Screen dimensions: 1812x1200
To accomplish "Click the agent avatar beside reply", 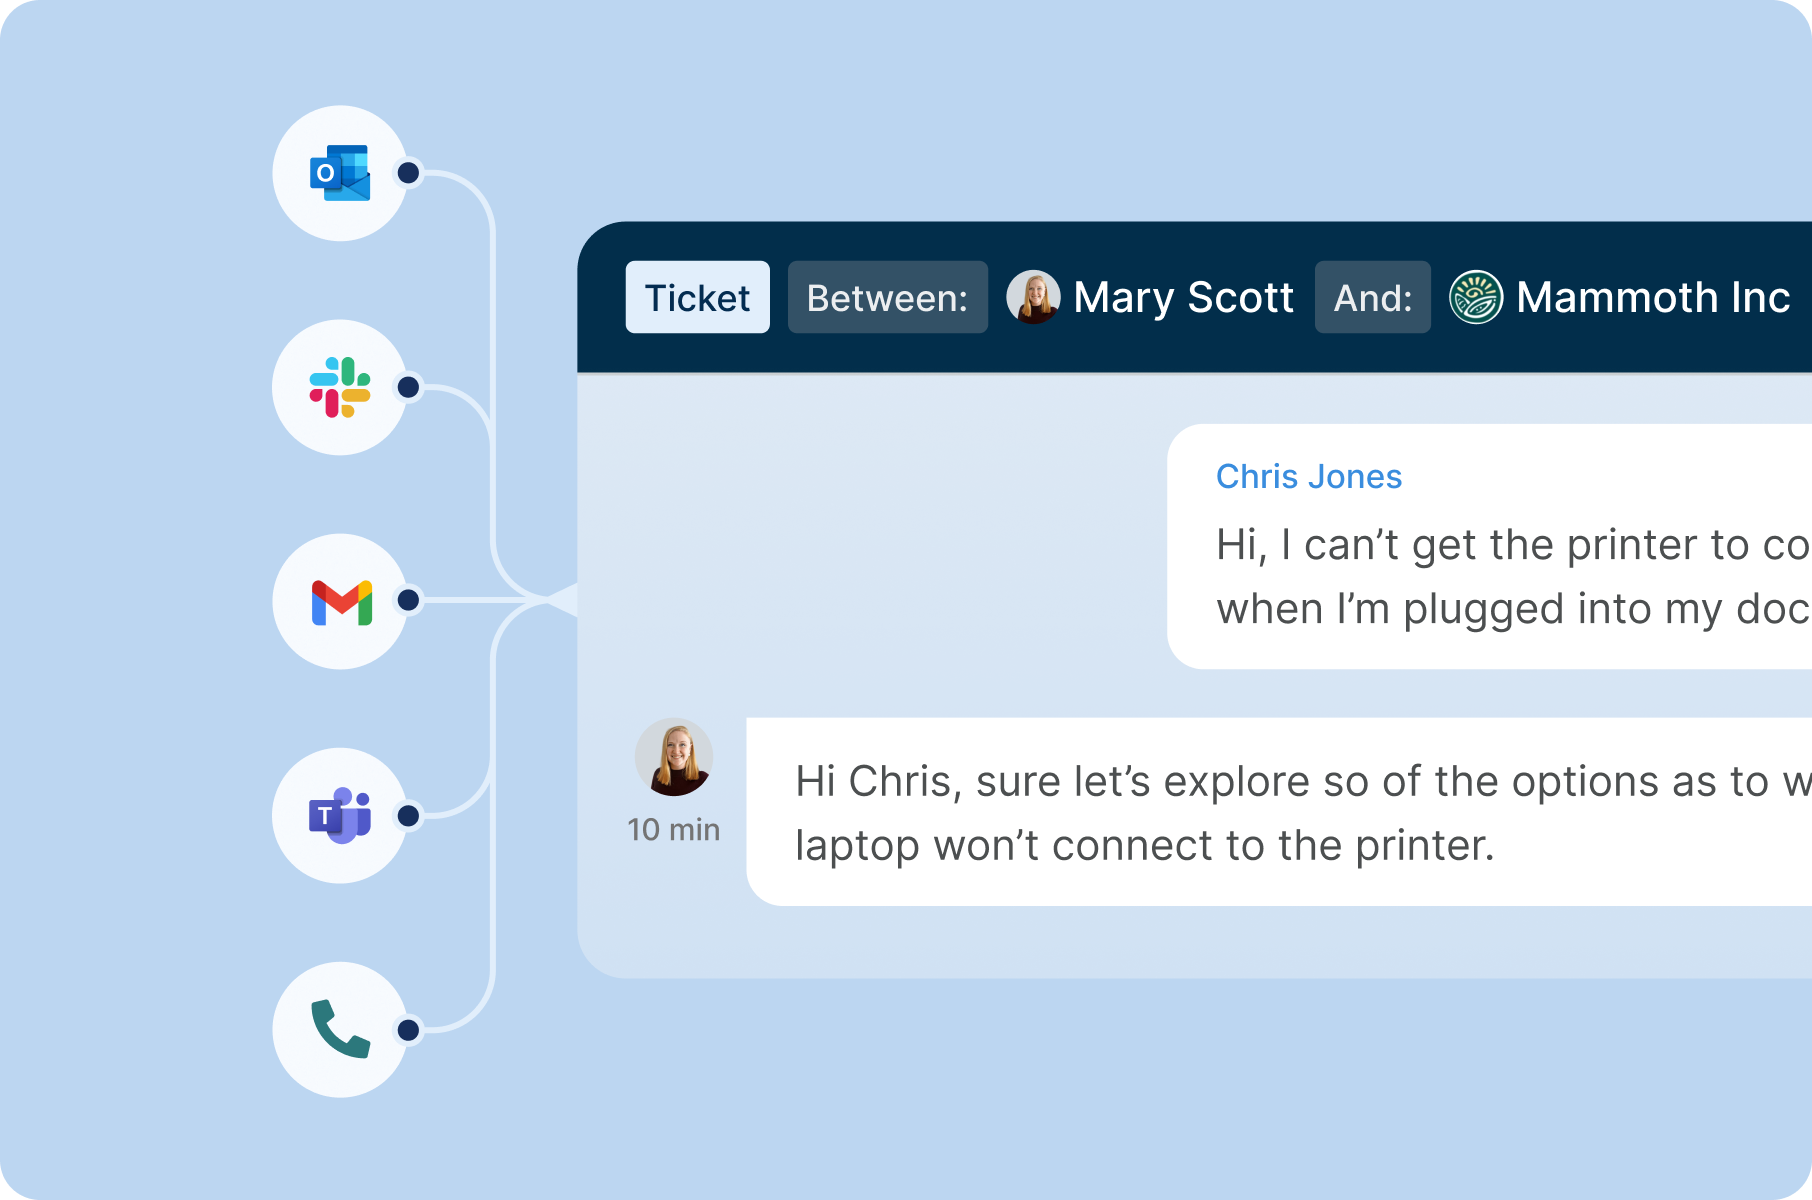I will pos(674,757).
